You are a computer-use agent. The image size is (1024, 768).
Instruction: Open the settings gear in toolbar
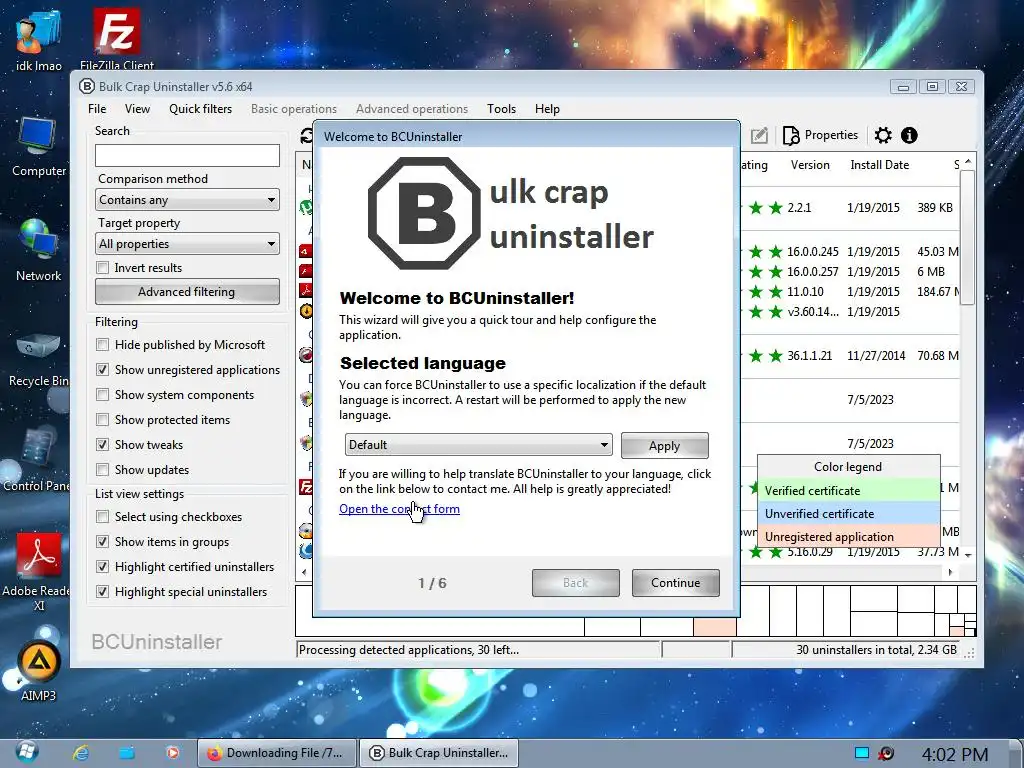click(883, 135)
